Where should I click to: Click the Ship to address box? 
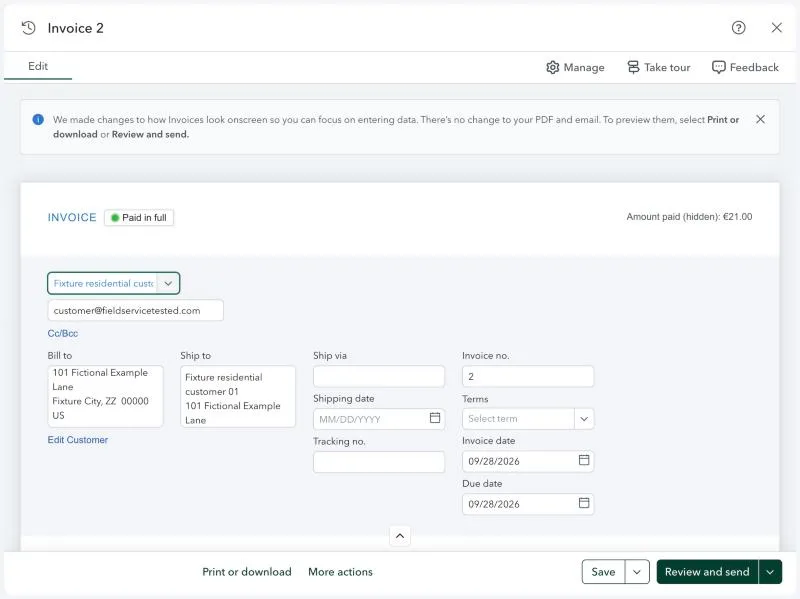(x=238, y=396)
